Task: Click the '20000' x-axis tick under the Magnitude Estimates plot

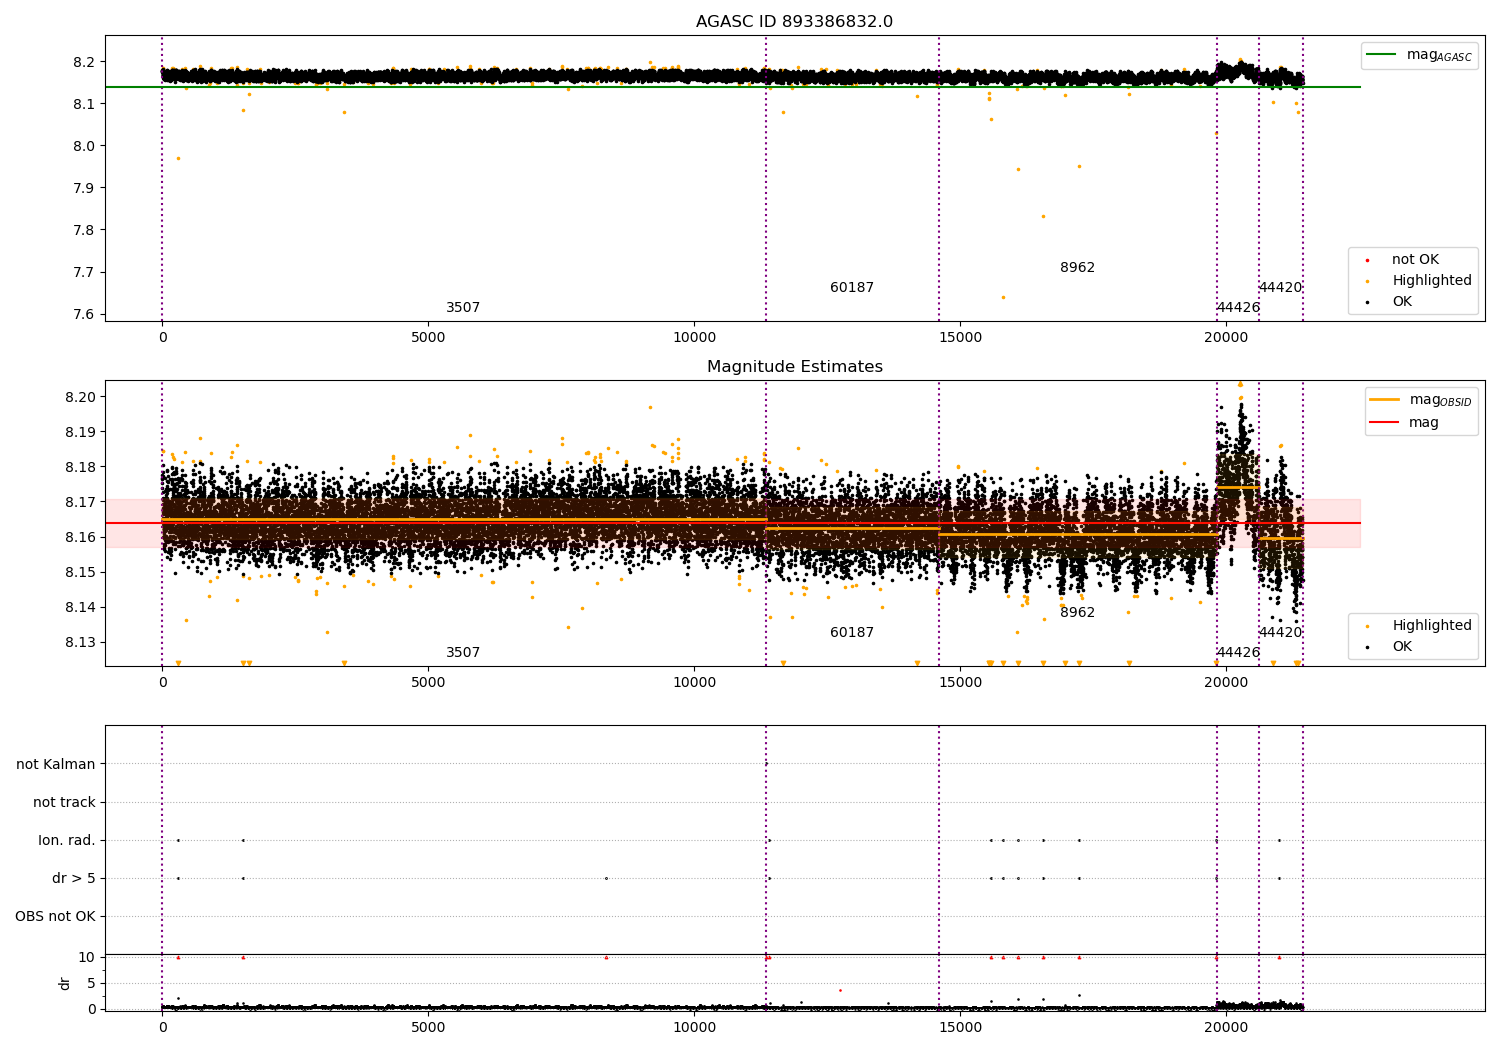Action: coord(1226,682)
